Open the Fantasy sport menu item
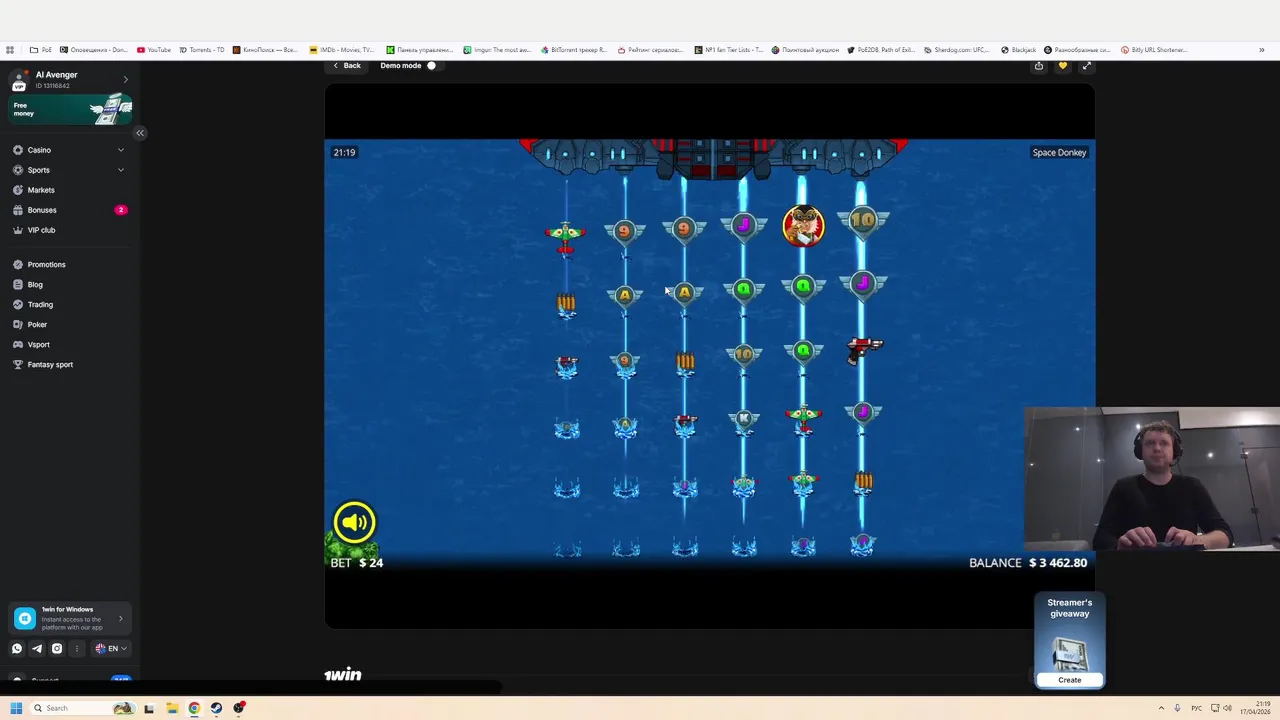 pos(50,364)
